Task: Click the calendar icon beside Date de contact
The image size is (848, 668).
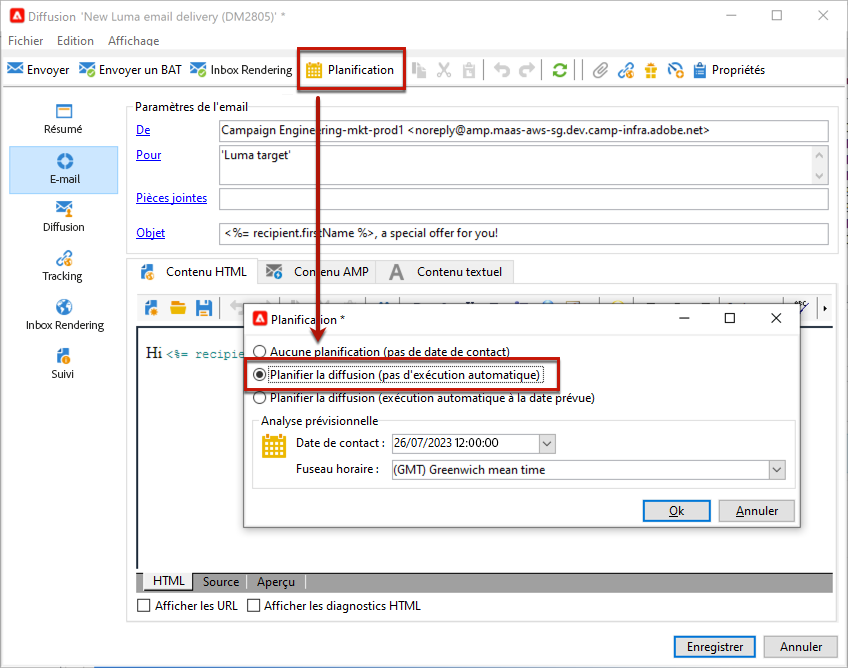Action: (x=274, y=446)
